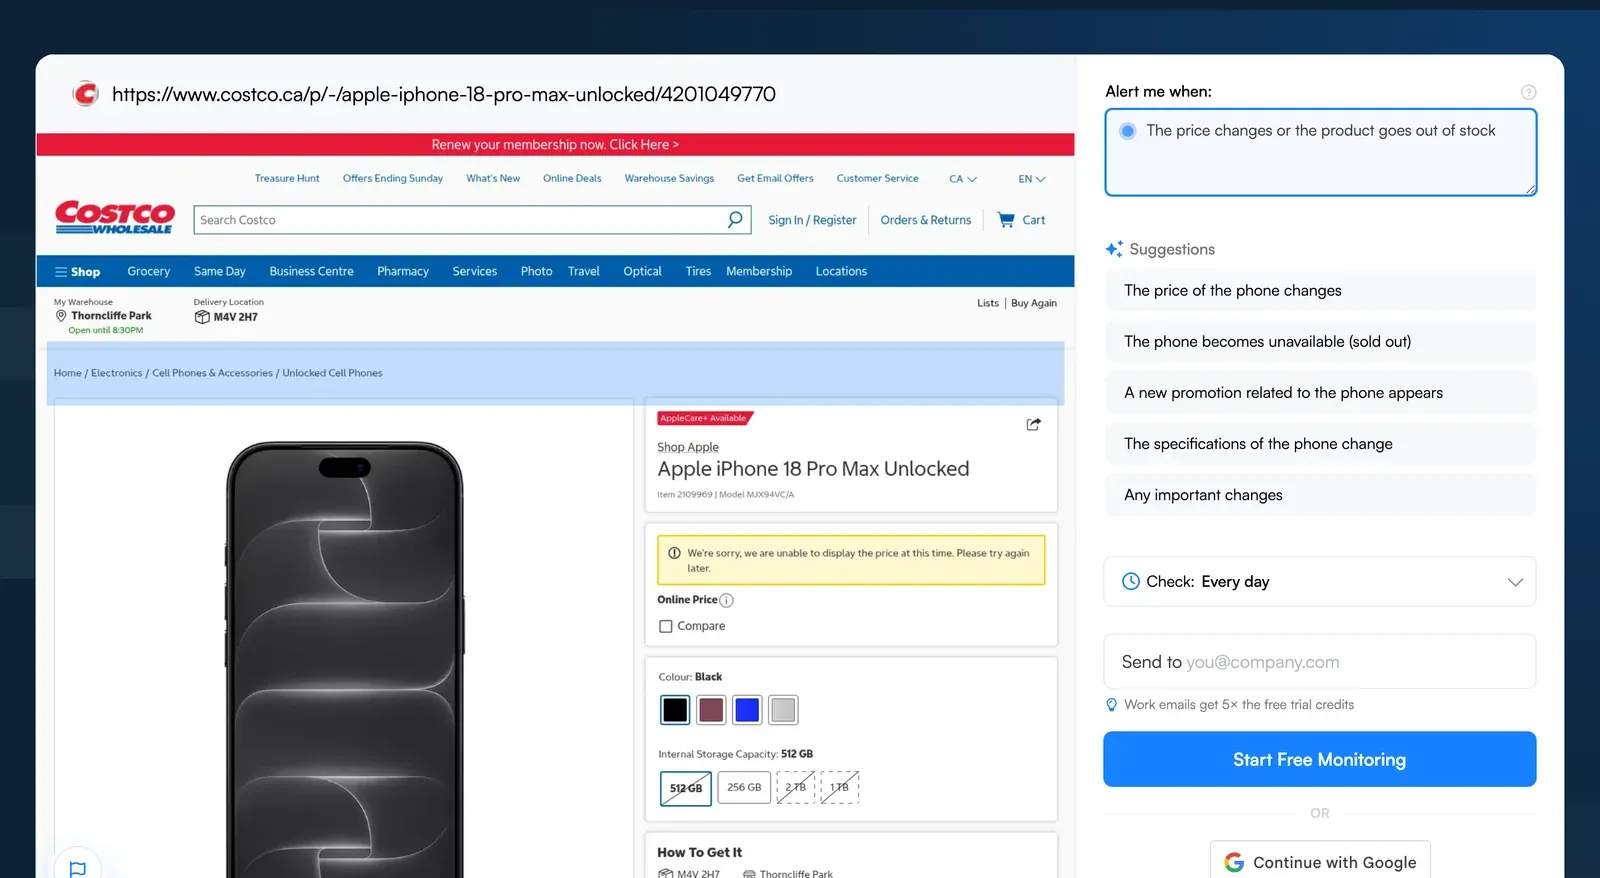This screenshot has width=1600, height=878.
Task: Open the shopping Cart icon
Action: point(1006,220)
